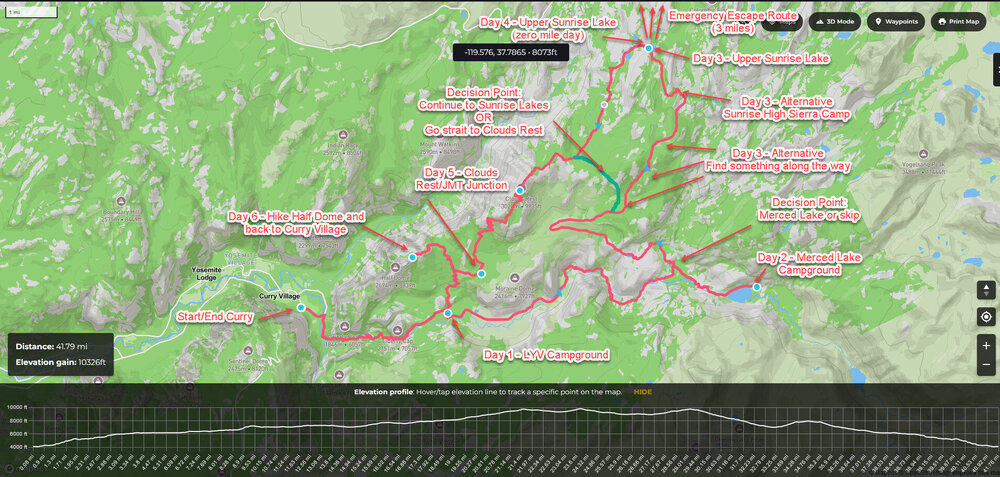Screen dimensions: 1000x477
Task: Click the Distance and Elevation gain info box
Action: [x=60, y=354]
